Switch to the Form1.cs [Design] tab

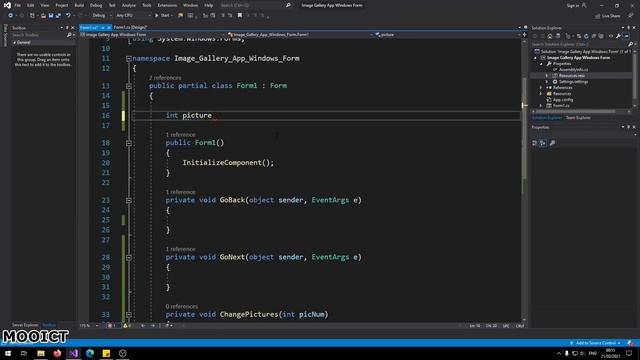point(130,27)
